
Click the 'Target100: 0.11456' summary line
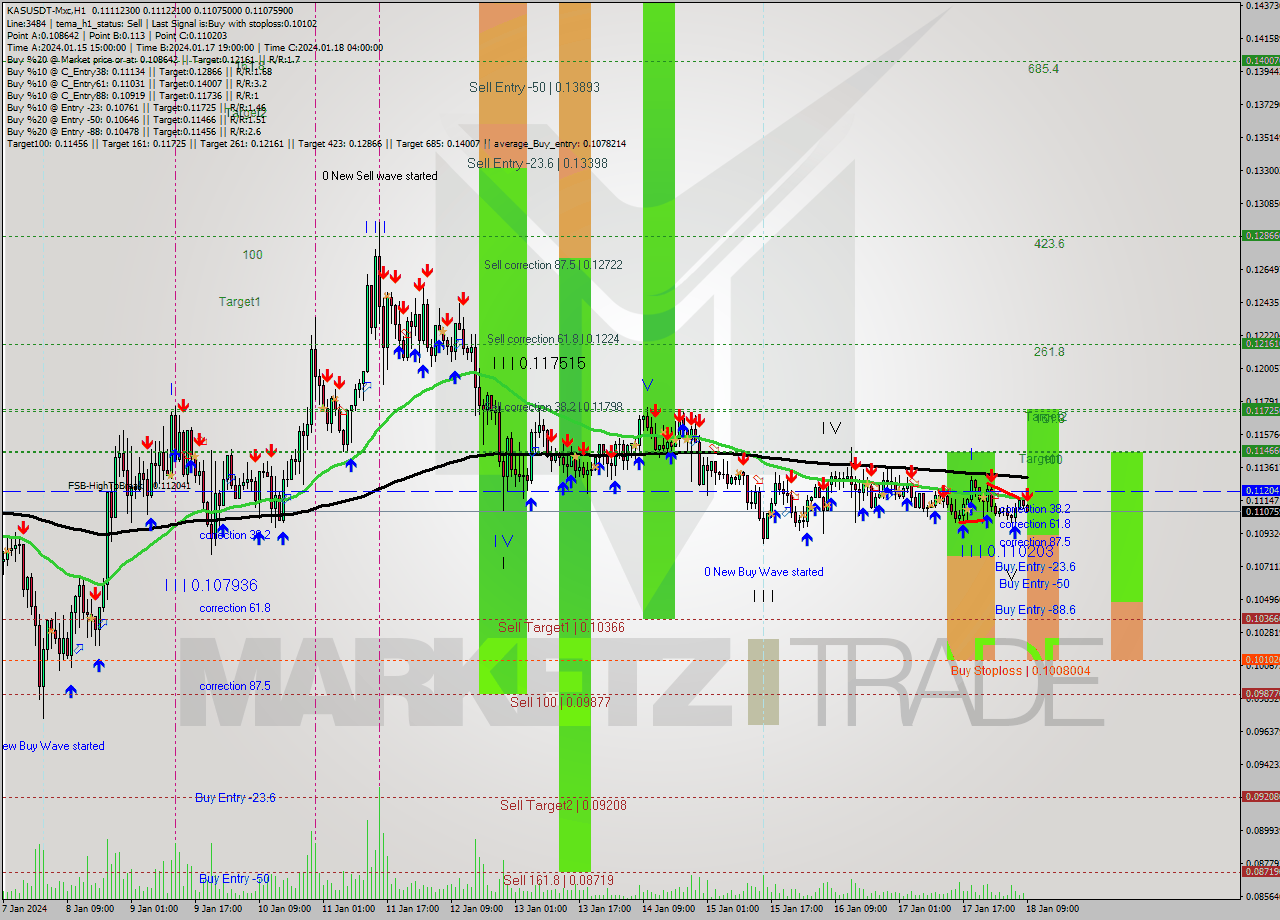pos(316,143)
